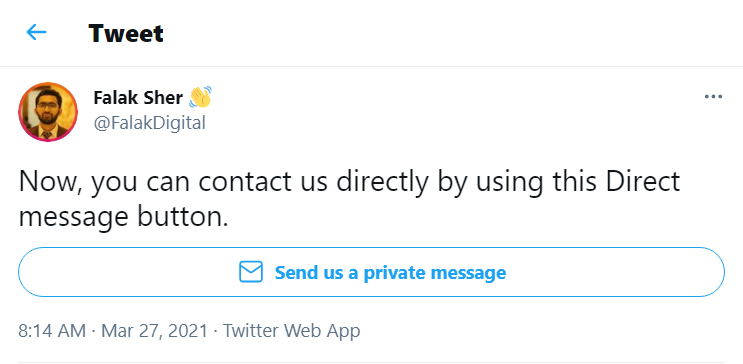Open the 8:14 AM timestamp link
This screenshot has height=364, width=743.
(x=52, y=330)
